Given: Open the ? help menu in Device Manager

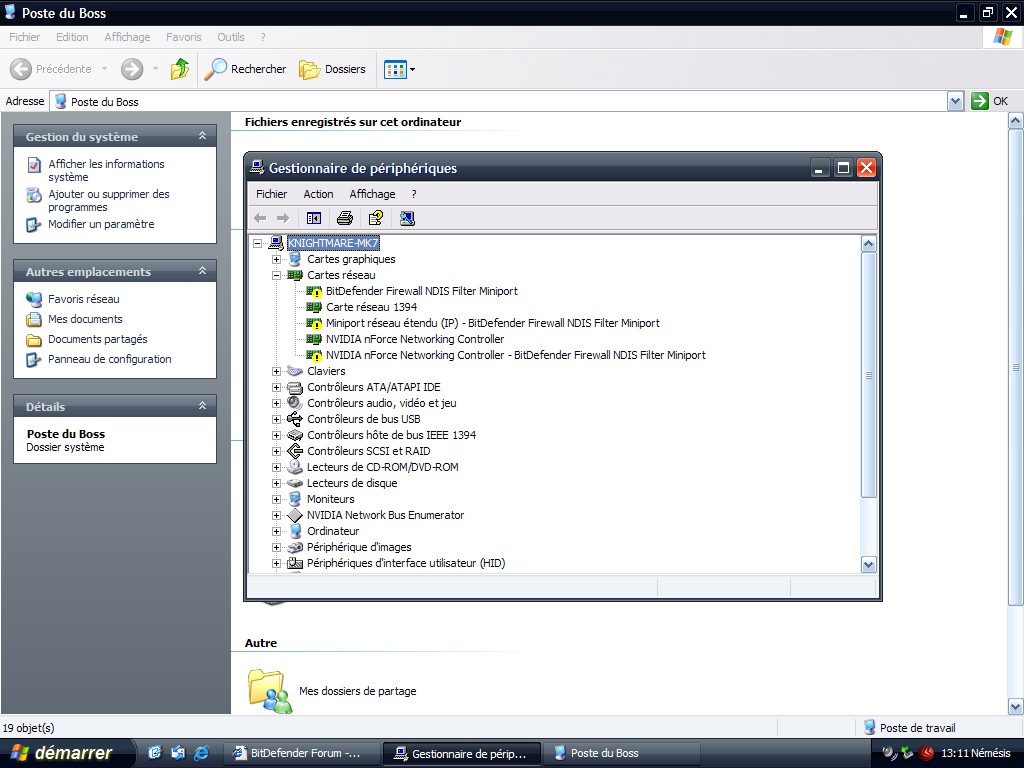Looking at the screenshot, I should [414, 194].
